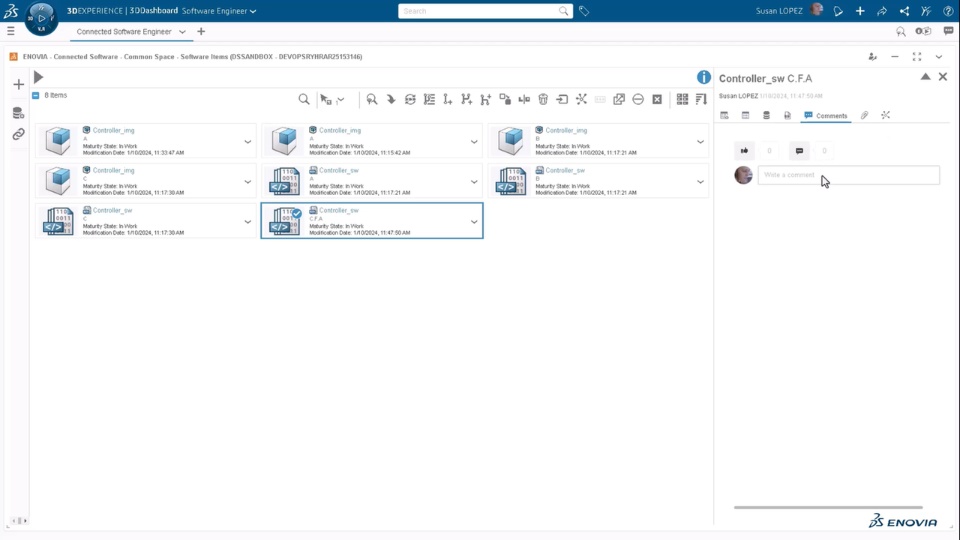The height and width of the screenshot is (540, 960).
Task: Click the Controller_sw C.F.A title link
Action: [x=339, y=211]
